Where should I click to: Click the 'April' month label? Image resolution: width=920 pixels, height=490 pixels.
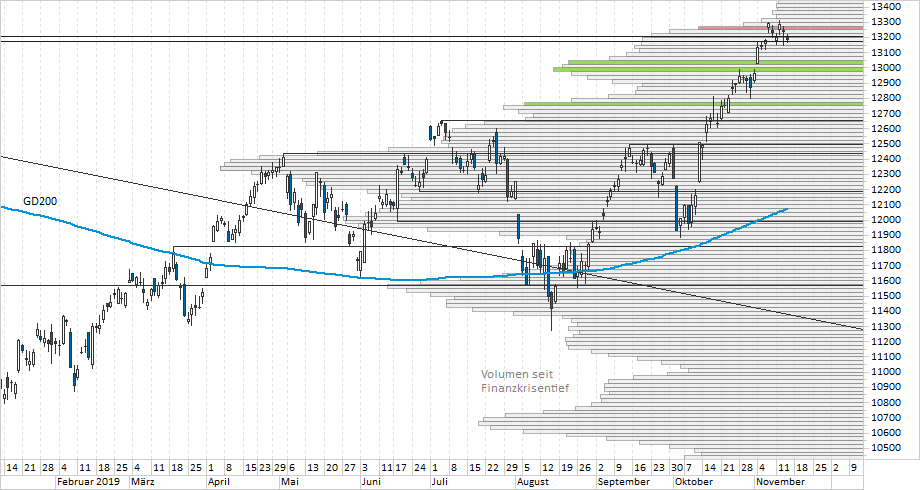coord(221,481)
